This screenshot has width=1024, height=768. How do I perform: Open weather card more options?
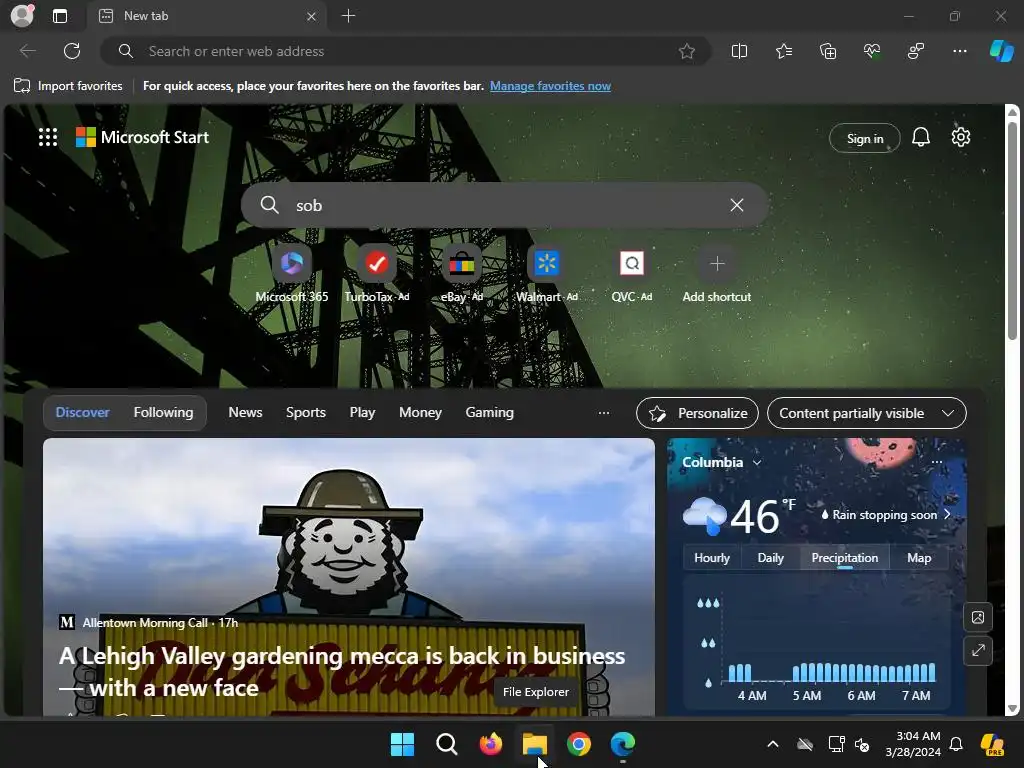point(936,462)
